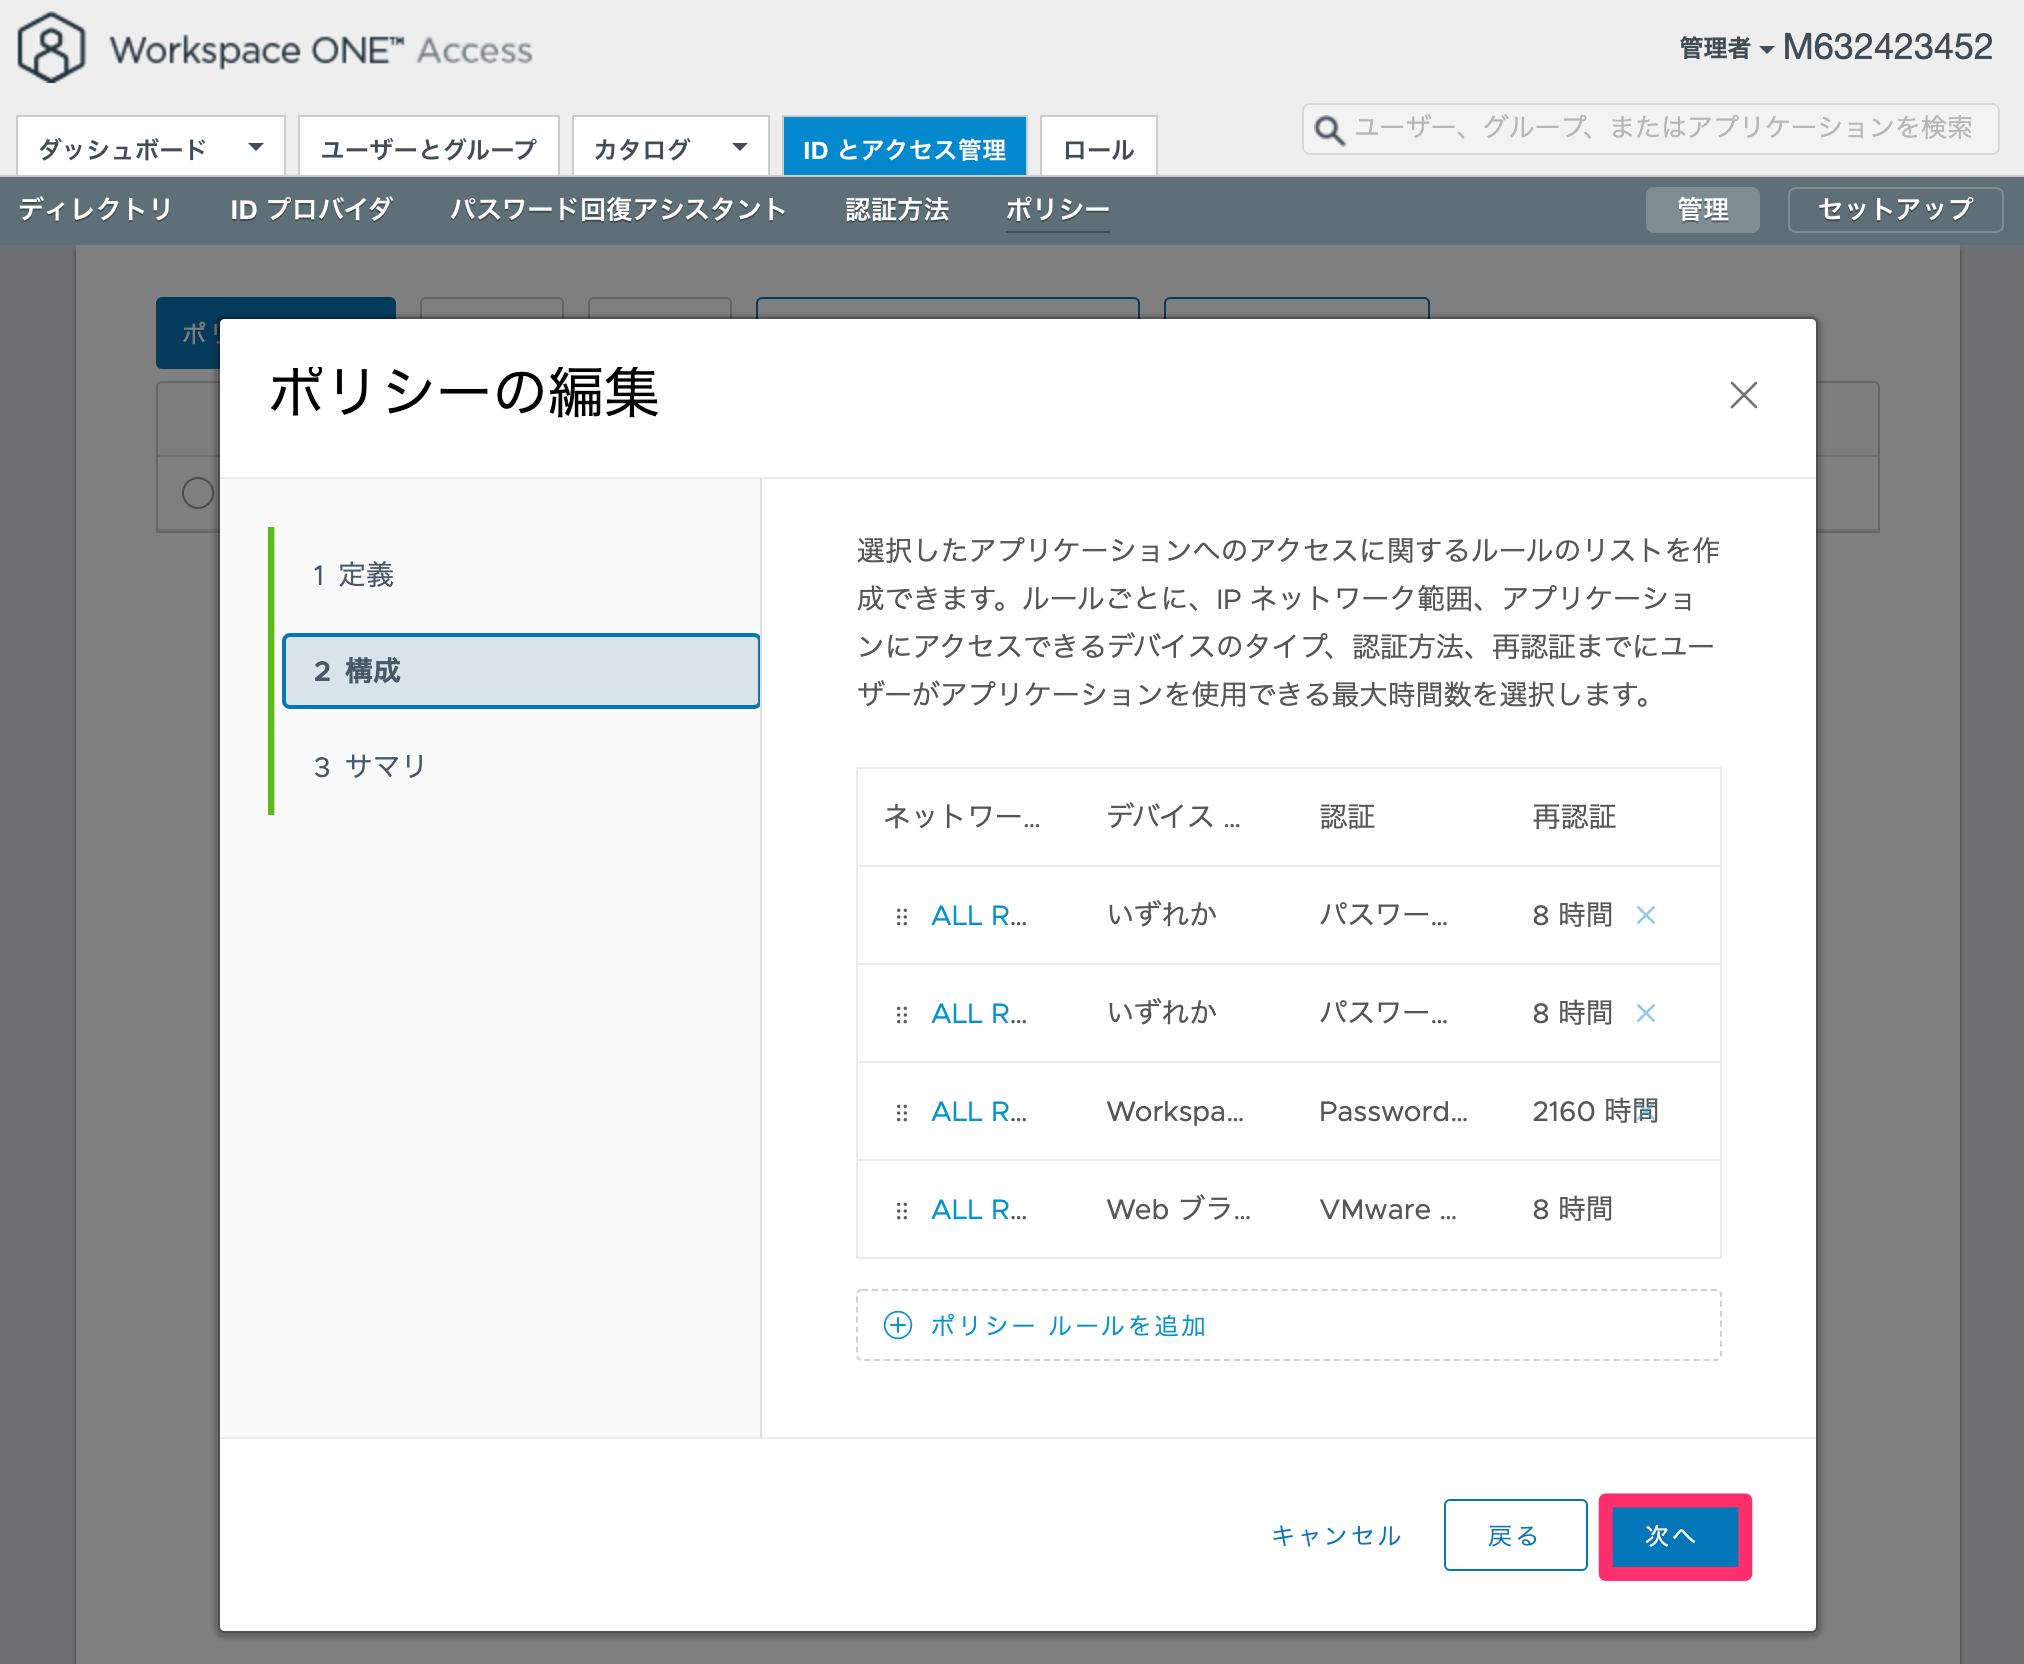
Task: Click into the user and application search field
Action: click(1650, 129)
